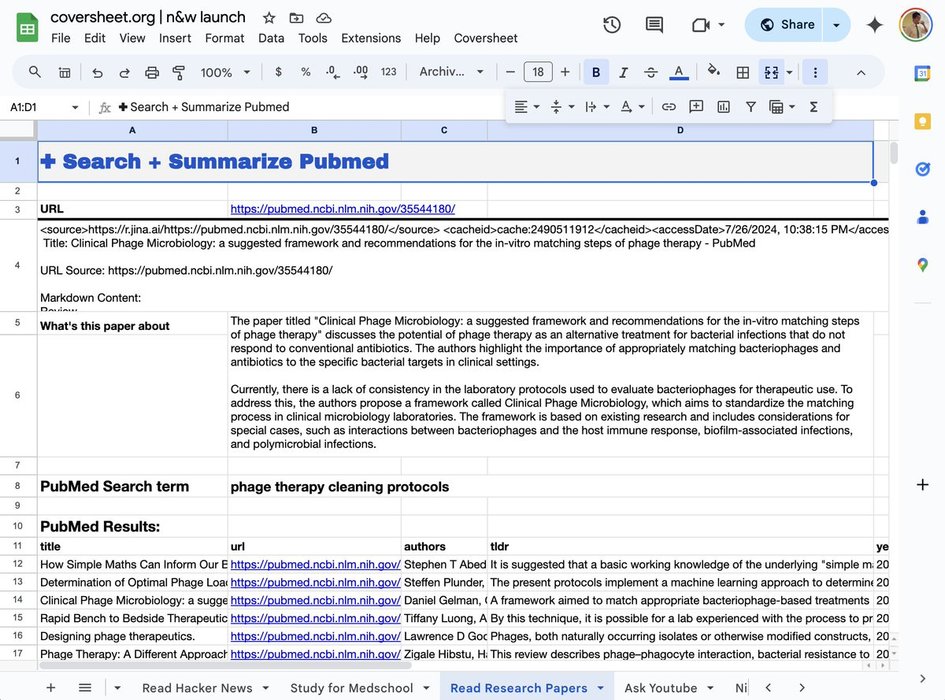The image size is (945, 700).
Task: Click the insert link icon
Action: tap(669, 106)
